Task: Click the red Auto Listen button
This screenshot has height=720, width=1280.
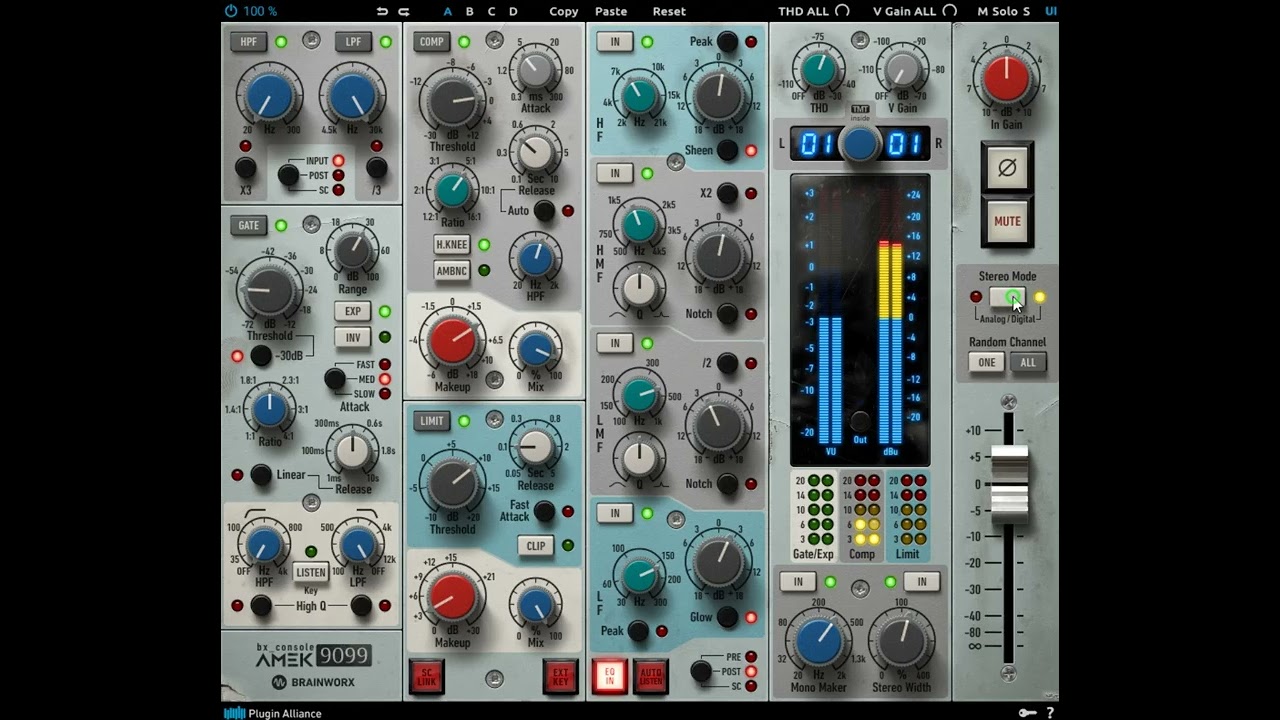Action: click(651, 677)
